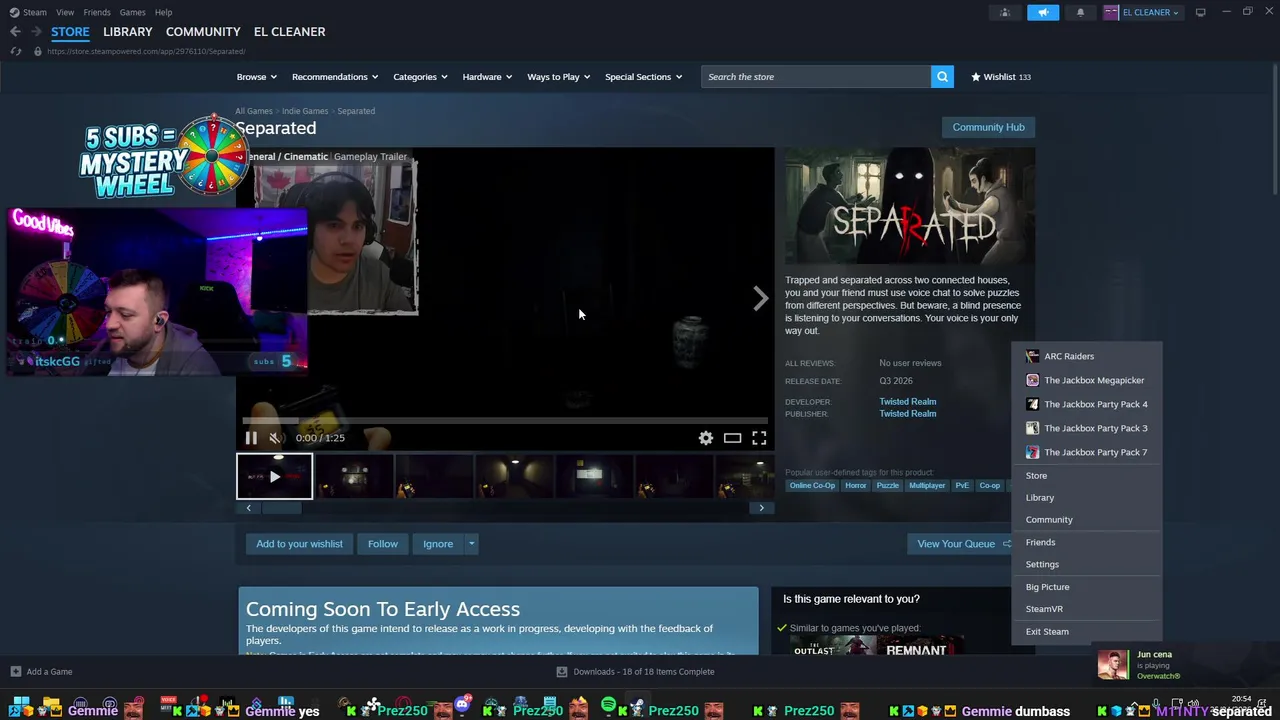Click the video progress bar
This screenshot has width=1280, height=720.
tap(505, 422)
